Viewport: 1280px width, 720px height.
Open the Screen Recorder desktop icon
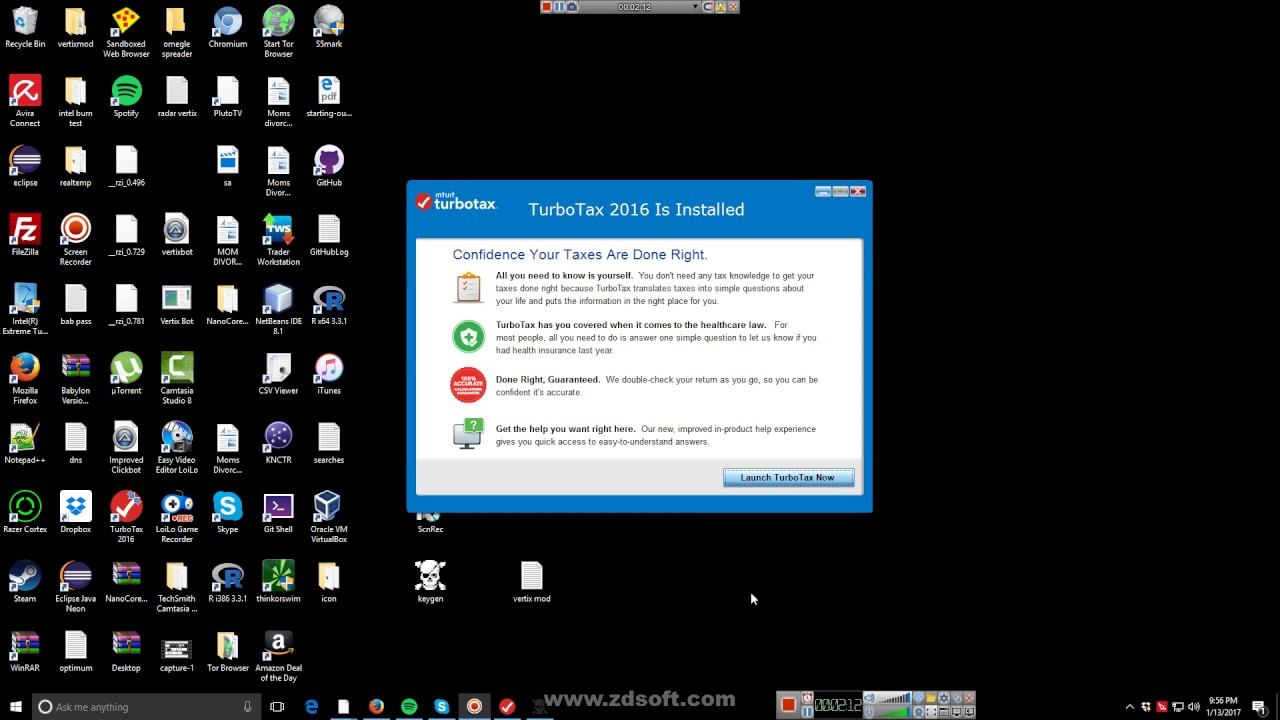pos(76,240)
